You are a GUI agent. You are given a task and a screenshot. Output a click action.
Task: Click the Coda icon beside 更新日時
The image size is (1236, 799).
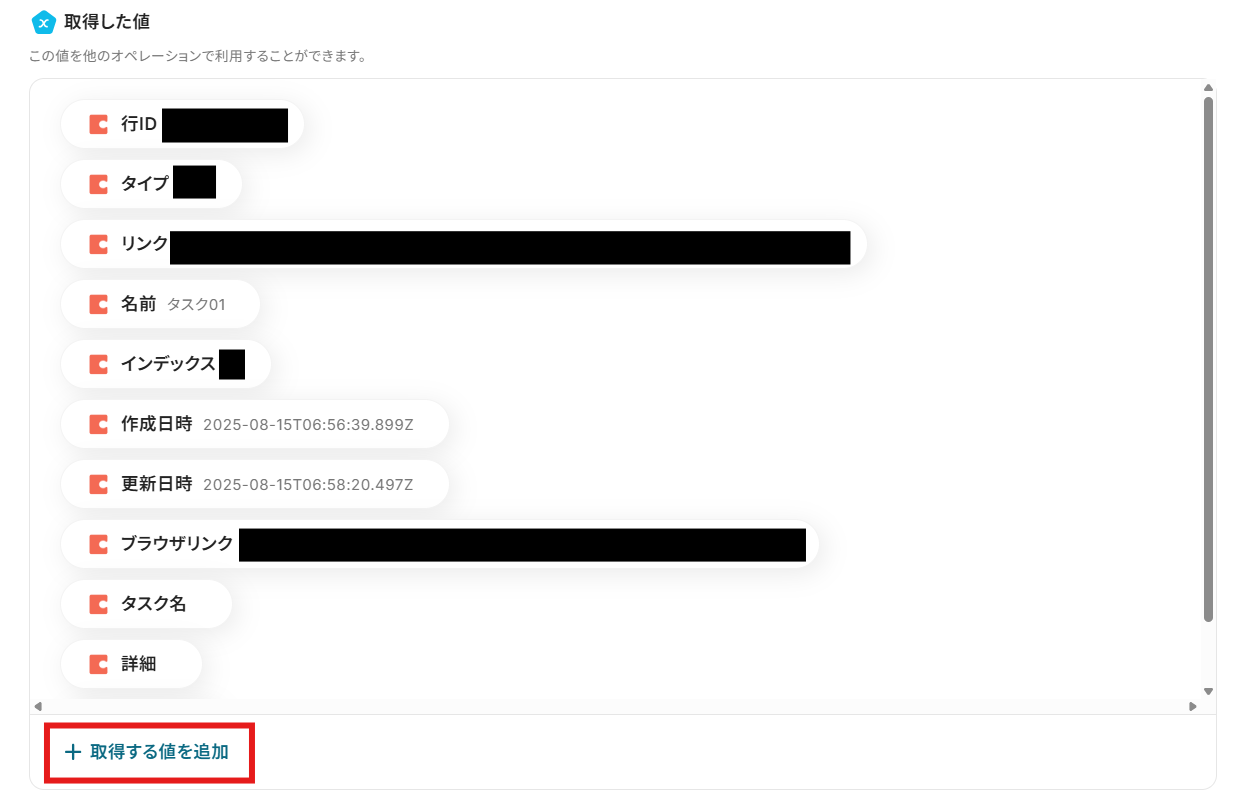click(x=98, y=484)
